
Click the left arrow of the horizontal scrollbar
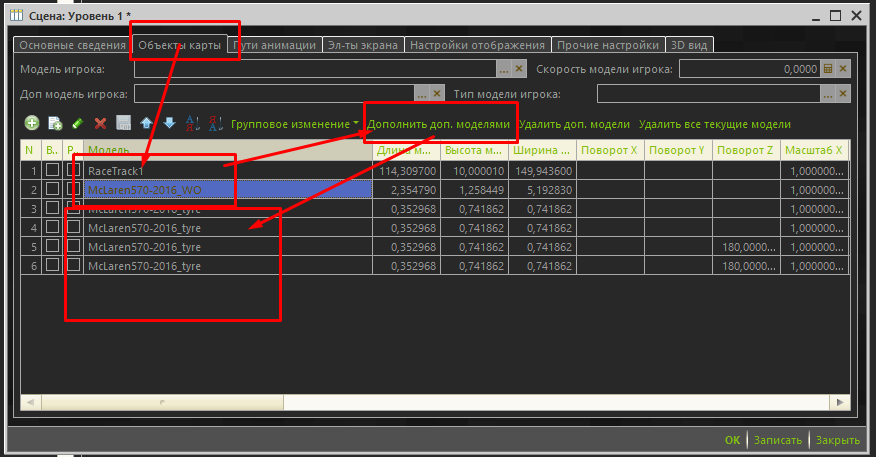point(31,402)
